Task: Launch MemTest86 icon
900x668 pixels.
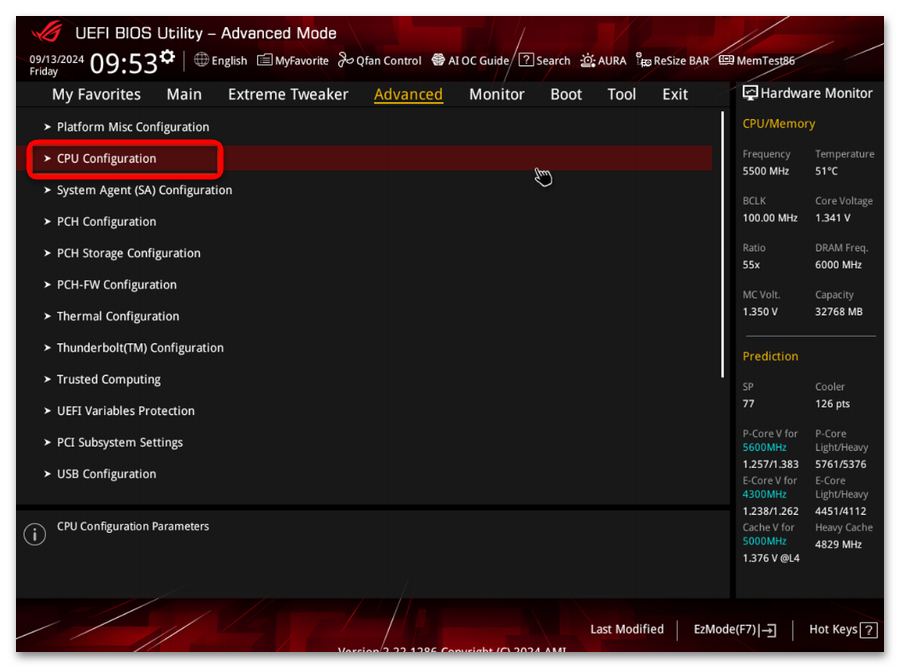Action: (x=726, y=60)
